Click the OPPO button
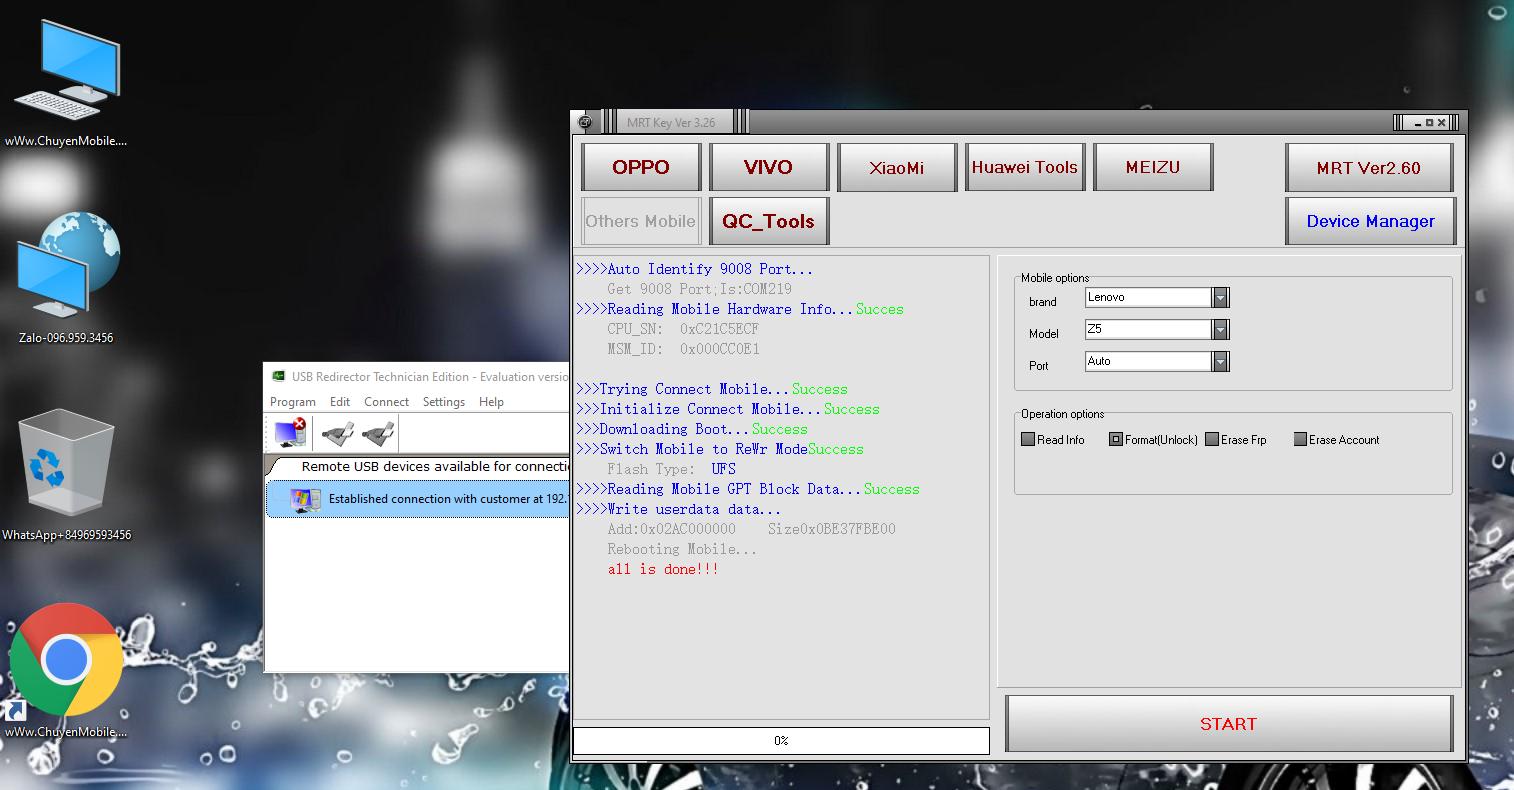This screenshot has height=790, width=1514. (x=641, y=167)
